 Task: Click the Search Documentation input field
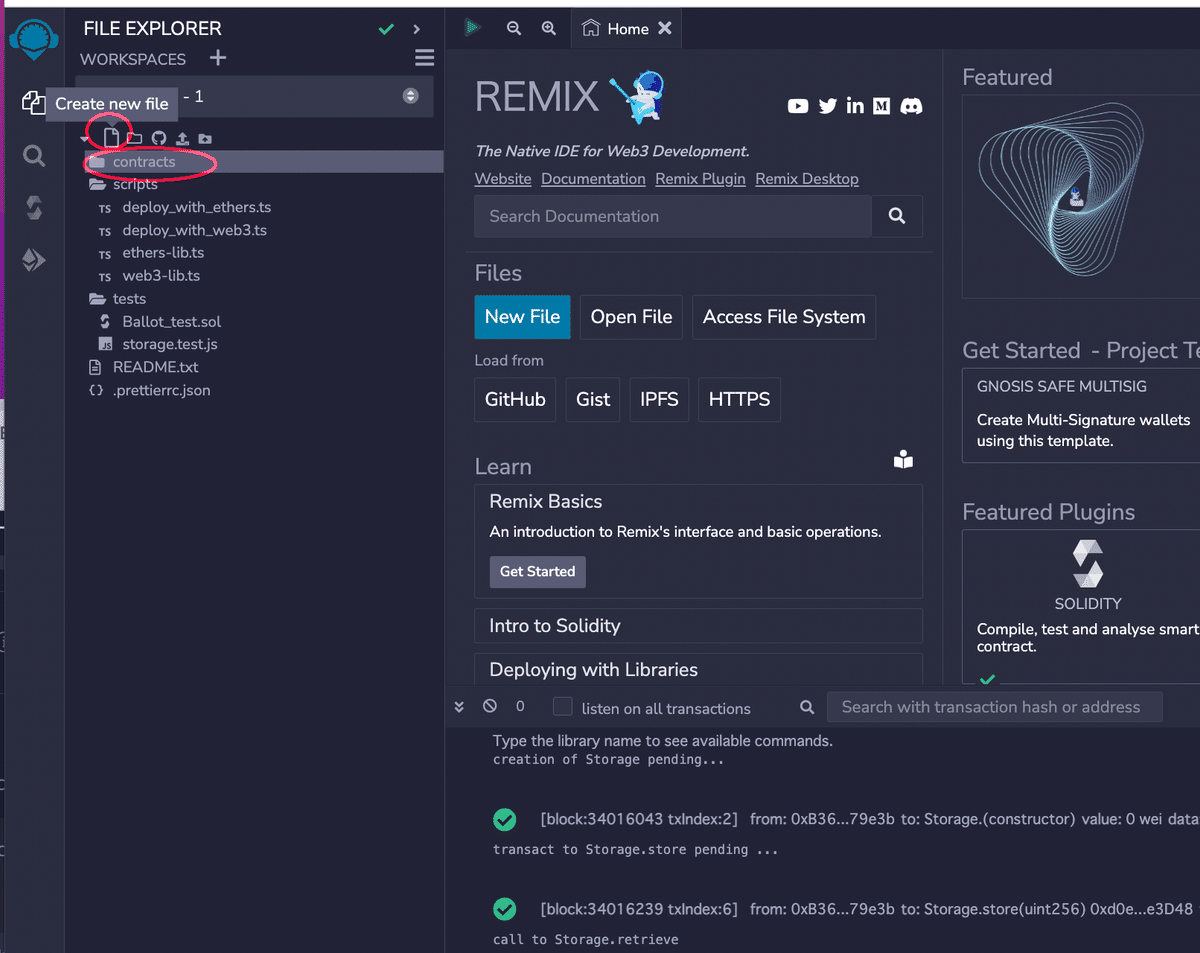point(673,216)
